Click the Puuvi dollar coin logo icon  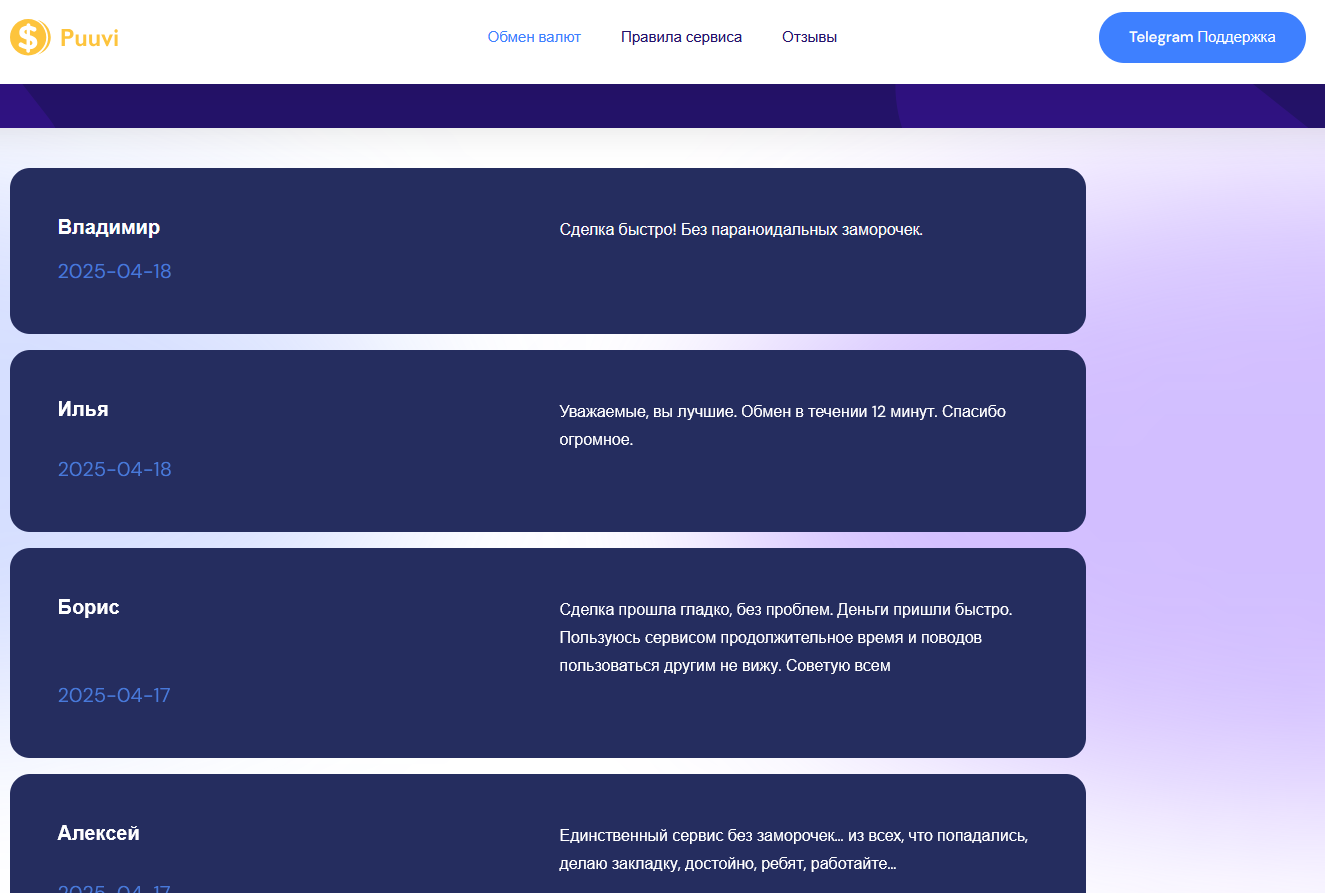point(29,38)
